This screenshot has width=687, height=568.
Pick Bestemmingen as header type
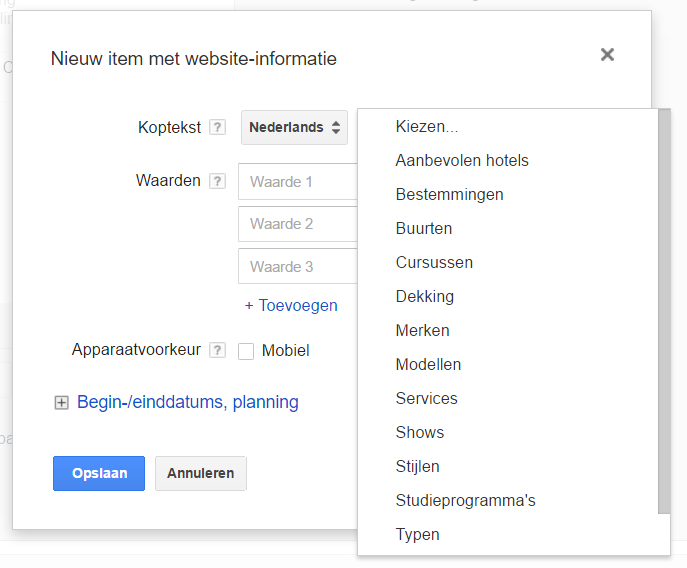pyautogui.click(x=449, y=194)
